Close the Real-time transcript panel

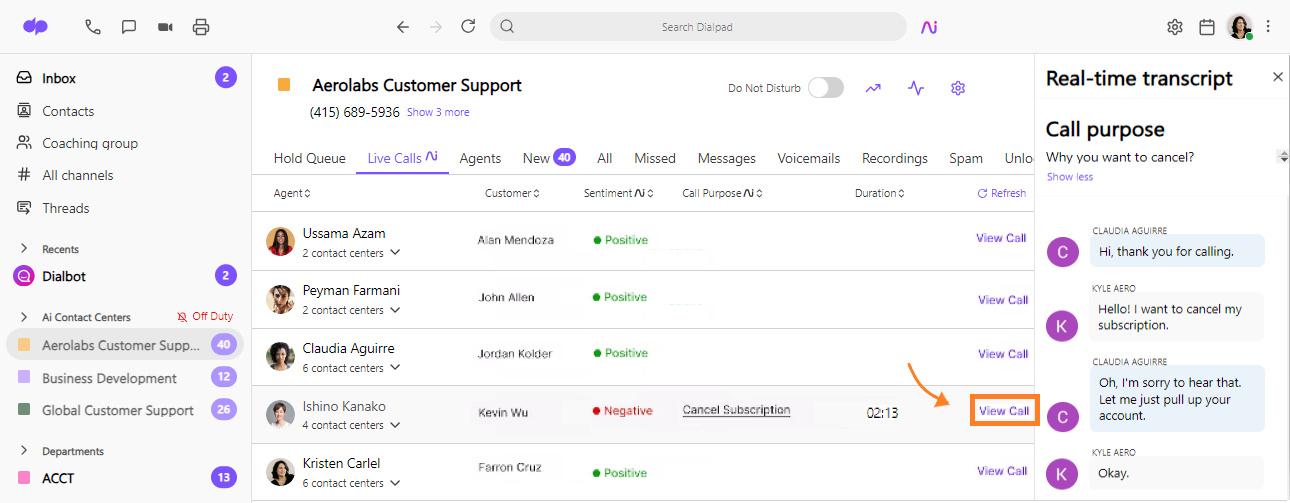coord(1277,77)
